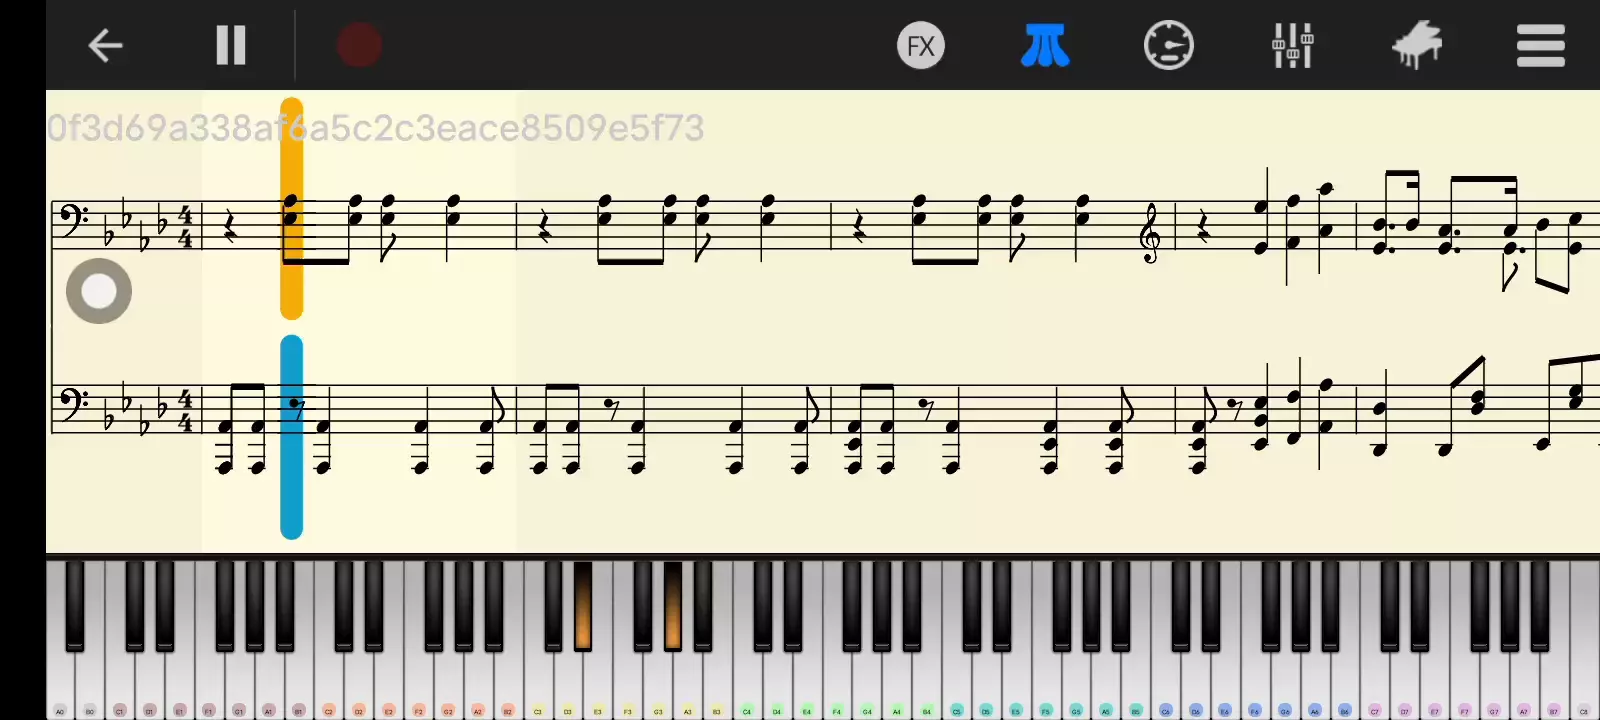Click the treble clef in upper staff

click(x=1151, y=233)
